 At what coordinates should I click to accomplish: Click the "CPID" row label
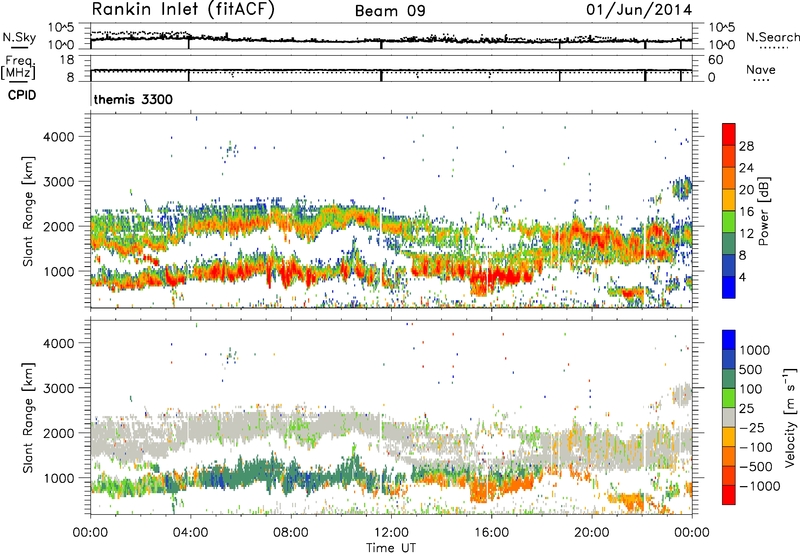pos(22,95)
